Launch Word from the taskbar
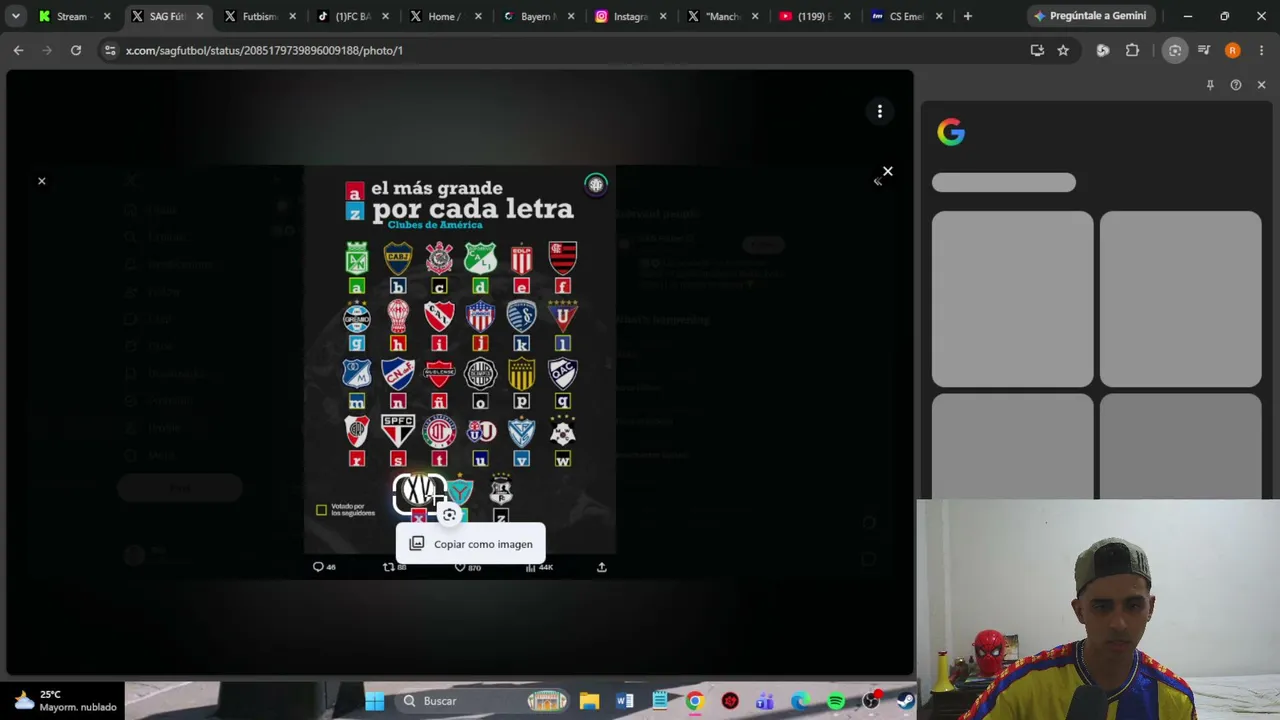The width and height of the screenshot is (1280, 720). point(625,701)
